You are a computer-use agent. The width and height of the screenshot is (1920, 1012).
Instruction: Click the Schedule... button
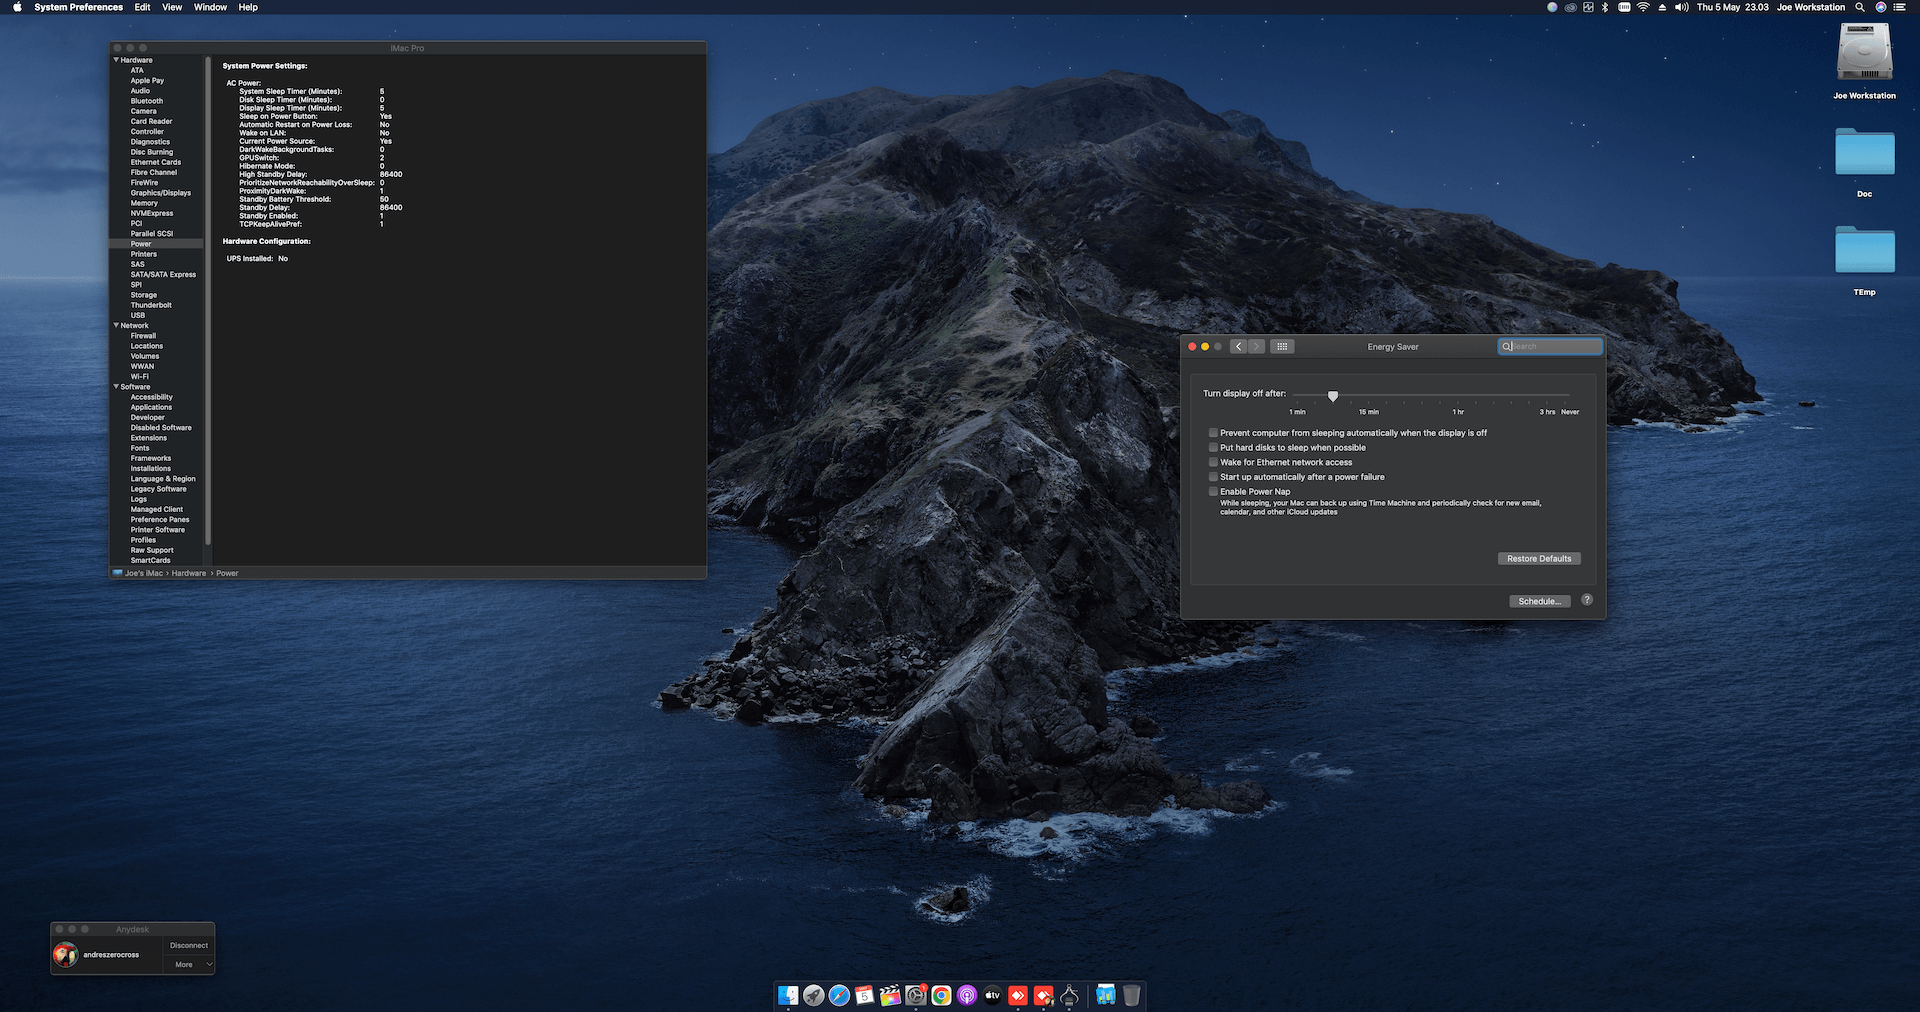[x=1539, y=601]
